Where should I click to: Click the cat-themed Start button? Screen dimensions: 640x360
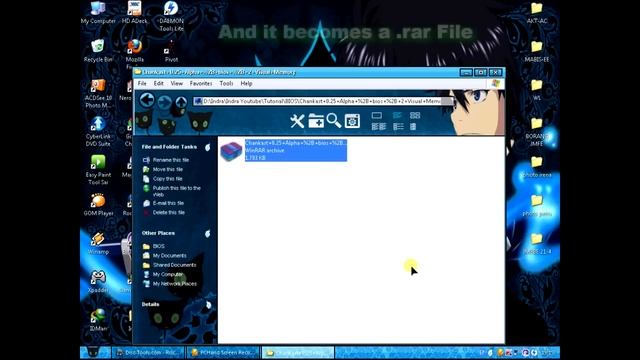tap(95, 352)
